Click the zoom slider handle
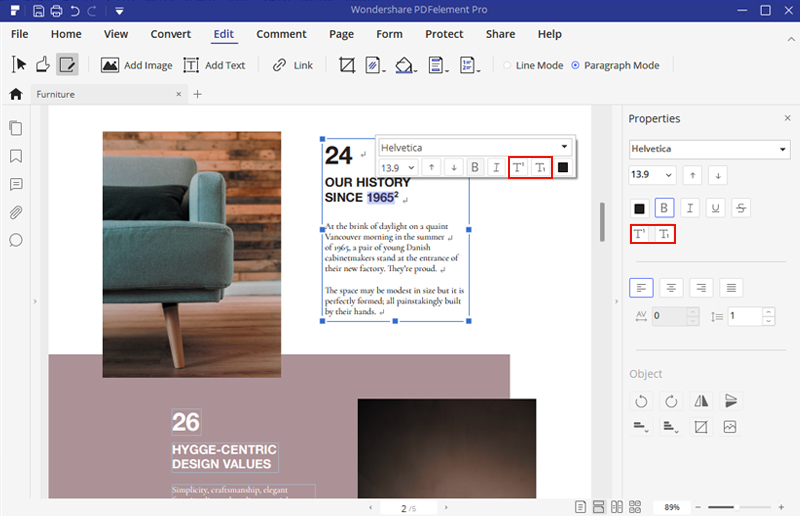Screen dimensions: 800x516 tap(735, 507)
